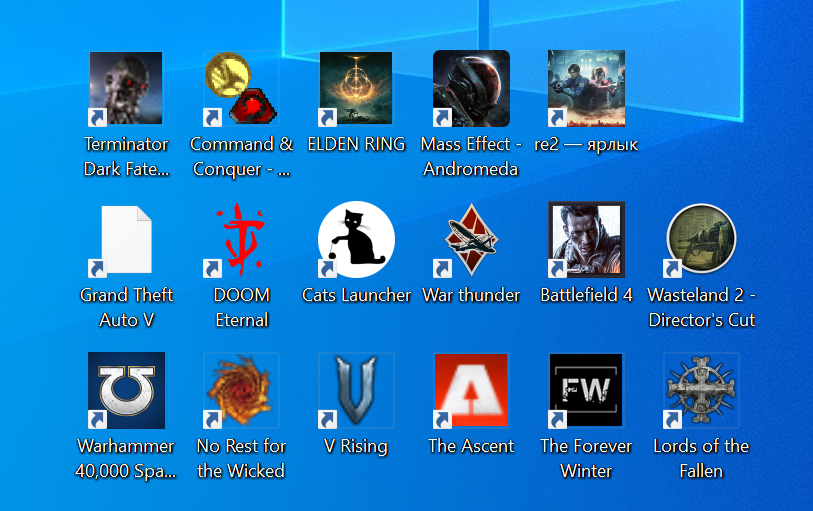This screenshot has height=511, width=813.
Task: Click the 'Battlefield 4' text label
Action: point(586,295)
